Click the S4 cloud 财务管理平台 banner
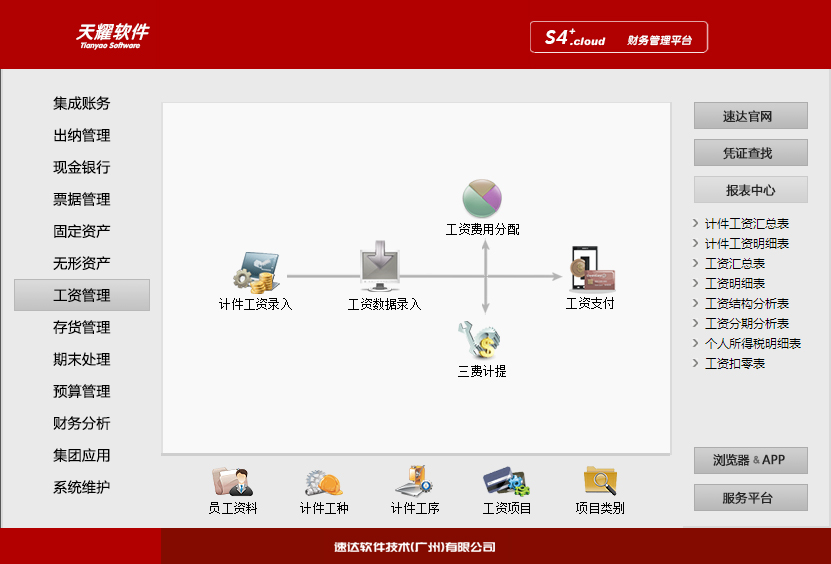Viewport: 831px width, 564px height. (619, 38)
